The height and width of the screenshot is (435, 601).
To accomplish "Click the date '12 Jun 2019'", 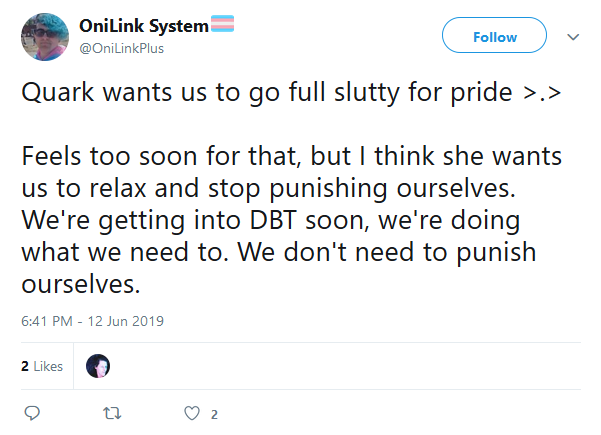I will pos(126,321).
